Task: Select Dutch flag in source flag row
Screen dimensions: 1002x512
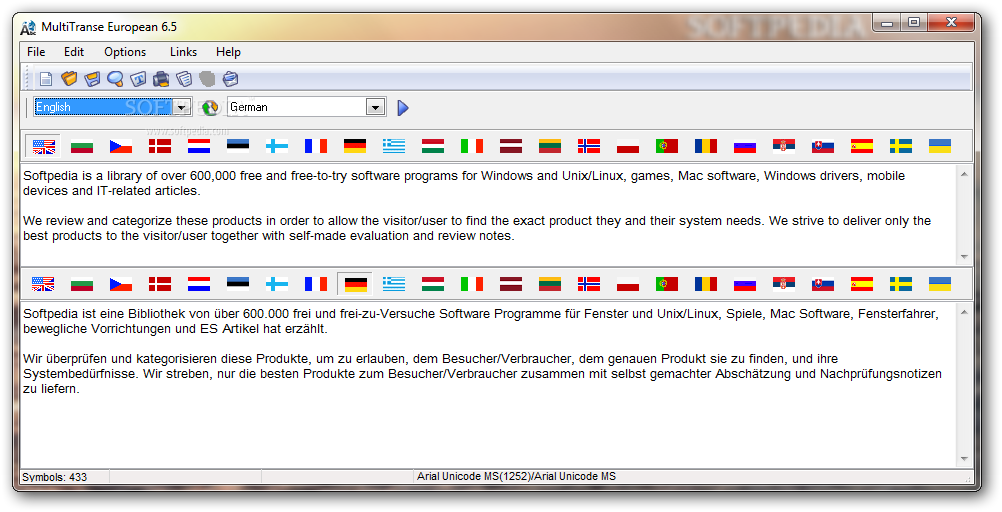Action: click(x=199, y=146)
